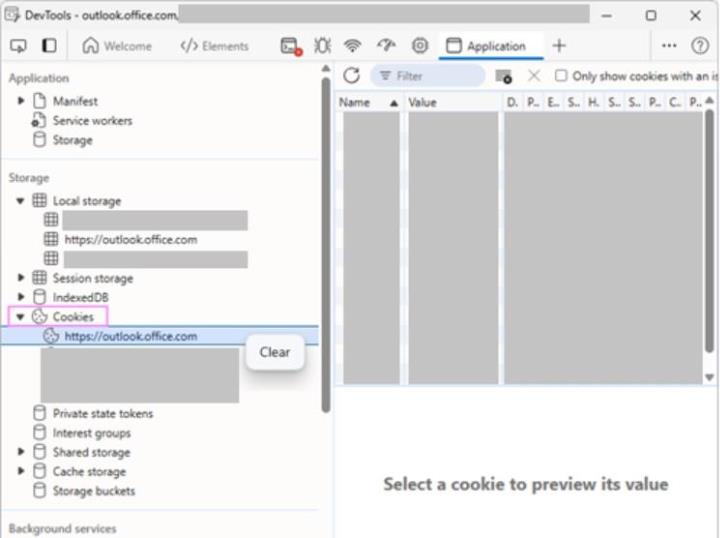
Task: Select the Local storage tree item
Action: (x=87, y=201)
